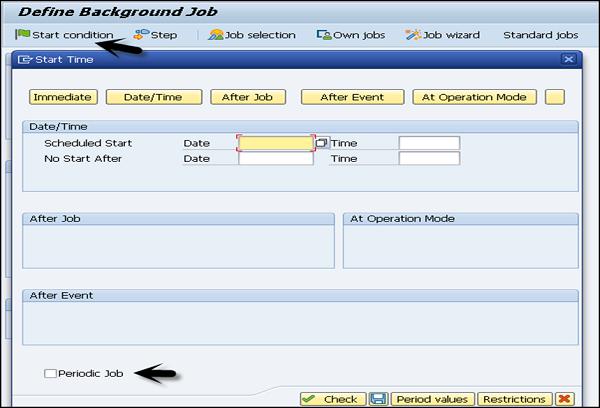Focus the Scheduled Start Date field
This screenshot has width=600, height=408.
tap(276, 143)
